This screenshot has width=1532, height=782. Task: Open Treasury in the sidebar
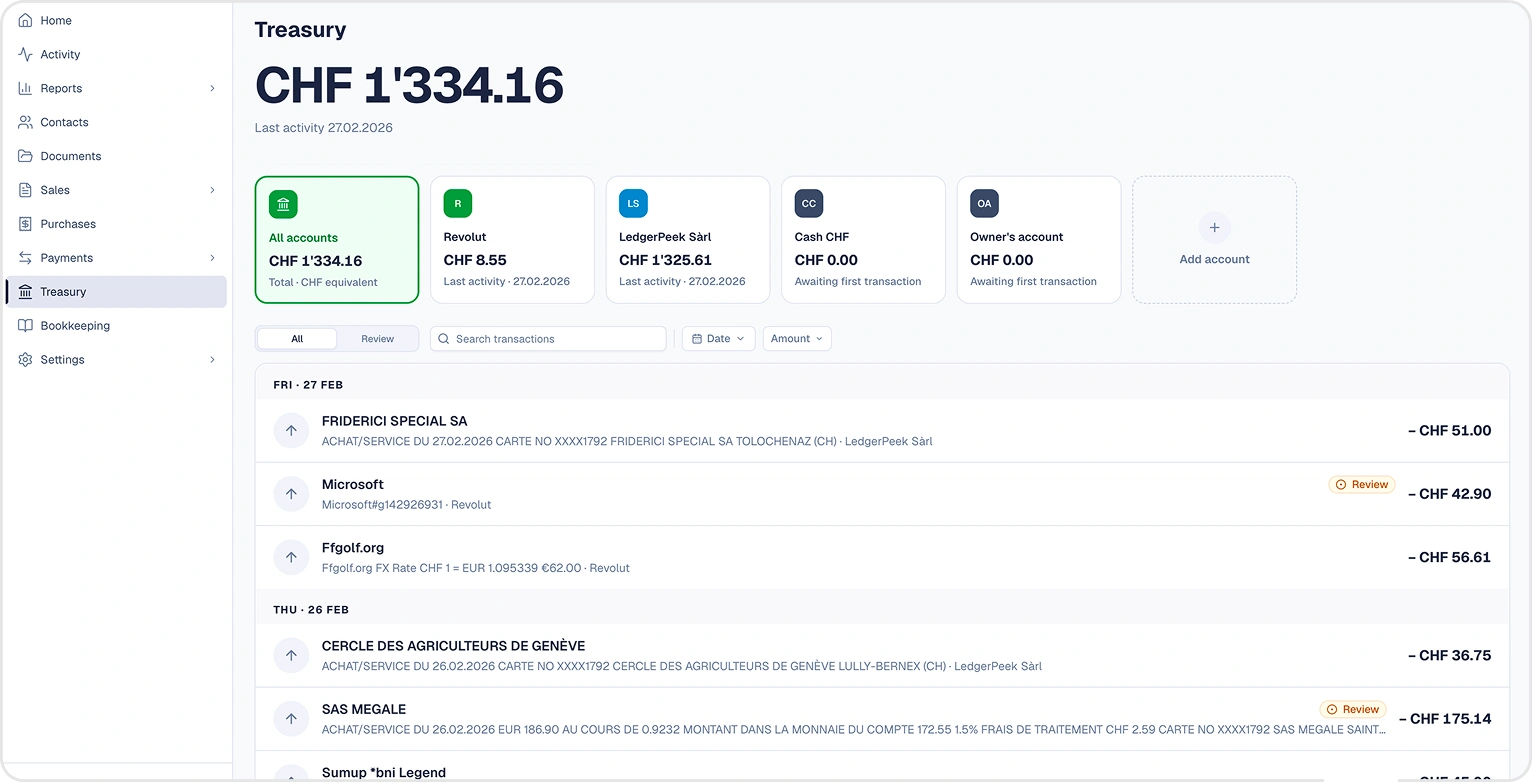[x=116, y=292]
